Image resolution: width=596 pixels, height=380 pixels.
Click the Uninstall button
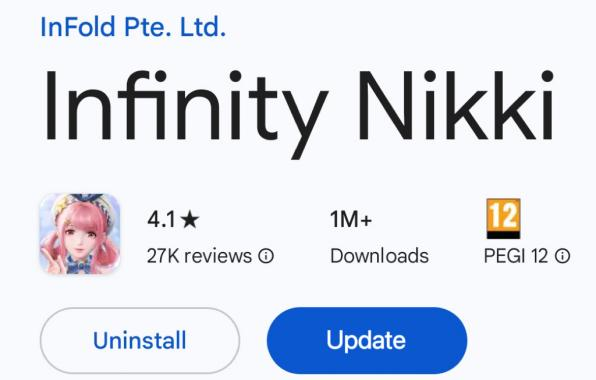[140, 340]
